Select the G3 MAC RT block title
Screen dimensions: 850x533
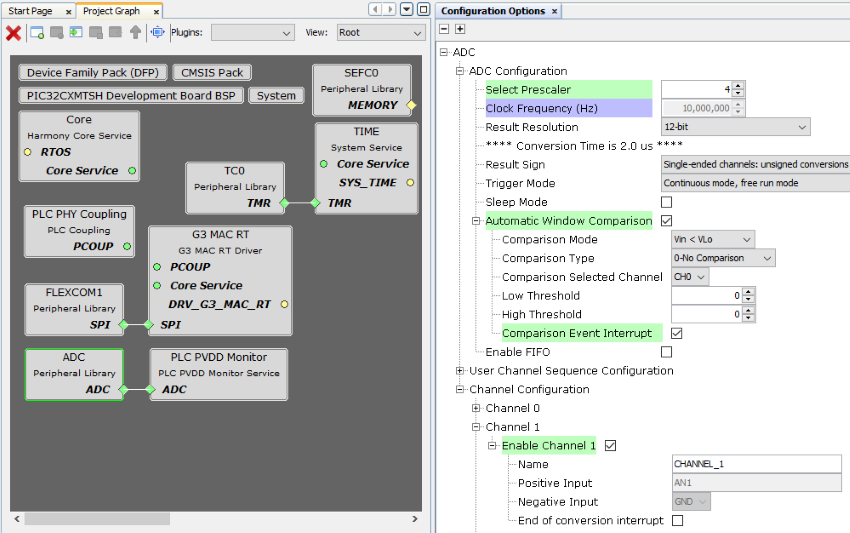pos(220,235)
